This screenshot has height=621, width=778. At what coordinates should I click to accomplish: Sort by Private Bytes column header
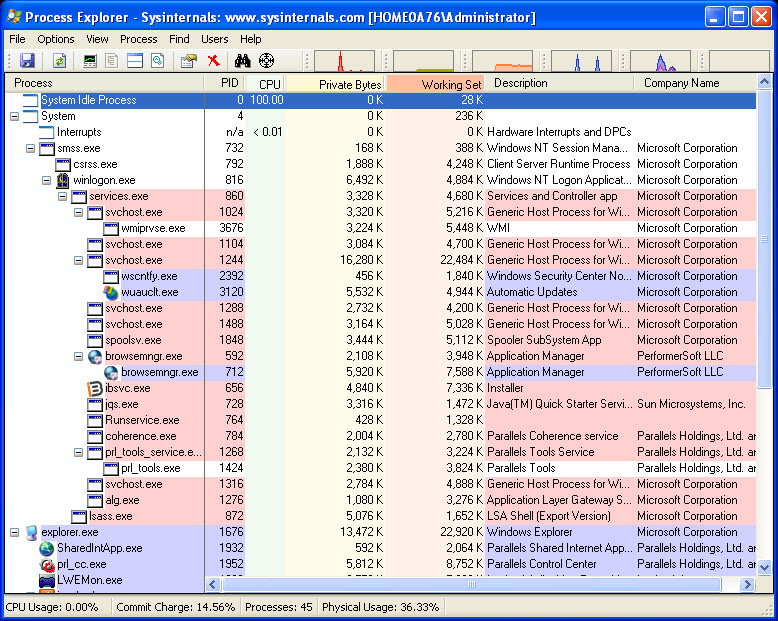tap(336, 83)
